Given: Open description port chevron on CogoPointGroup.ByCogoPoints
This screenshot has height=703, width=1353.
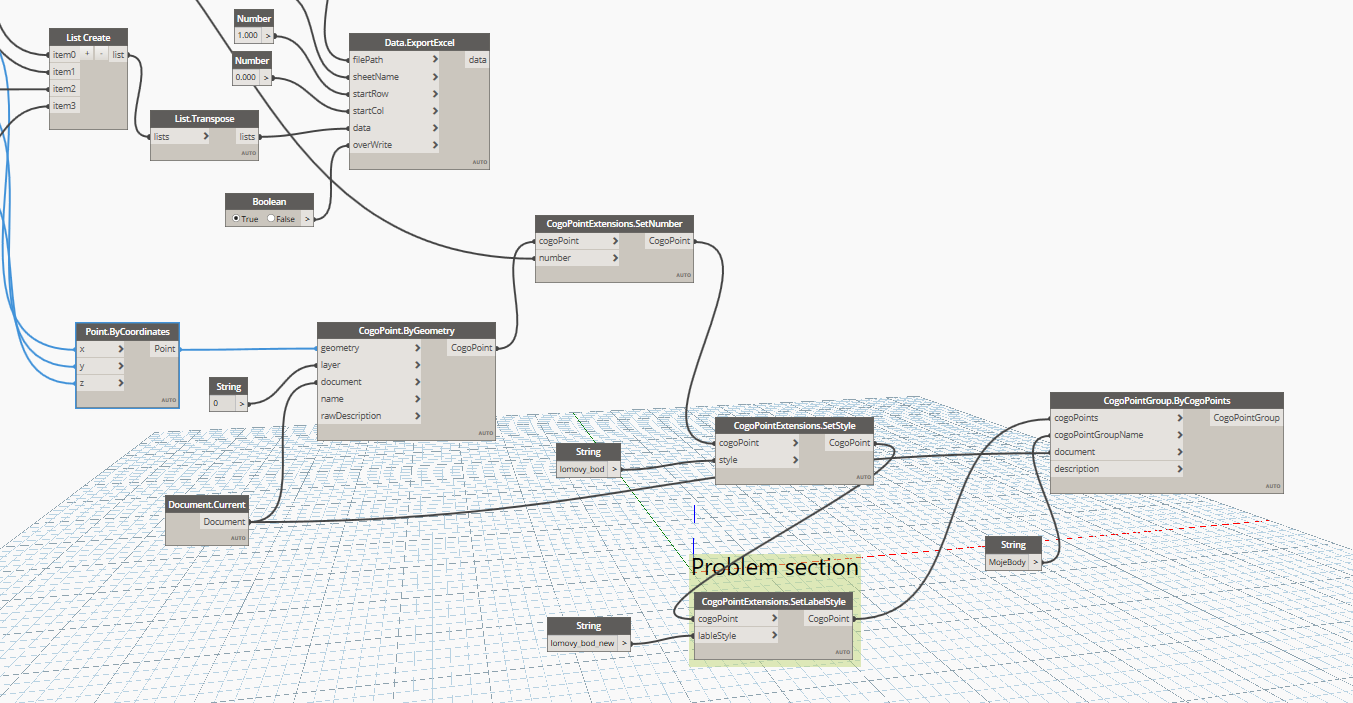Looking at the screenshot, I should (1180, 468).
